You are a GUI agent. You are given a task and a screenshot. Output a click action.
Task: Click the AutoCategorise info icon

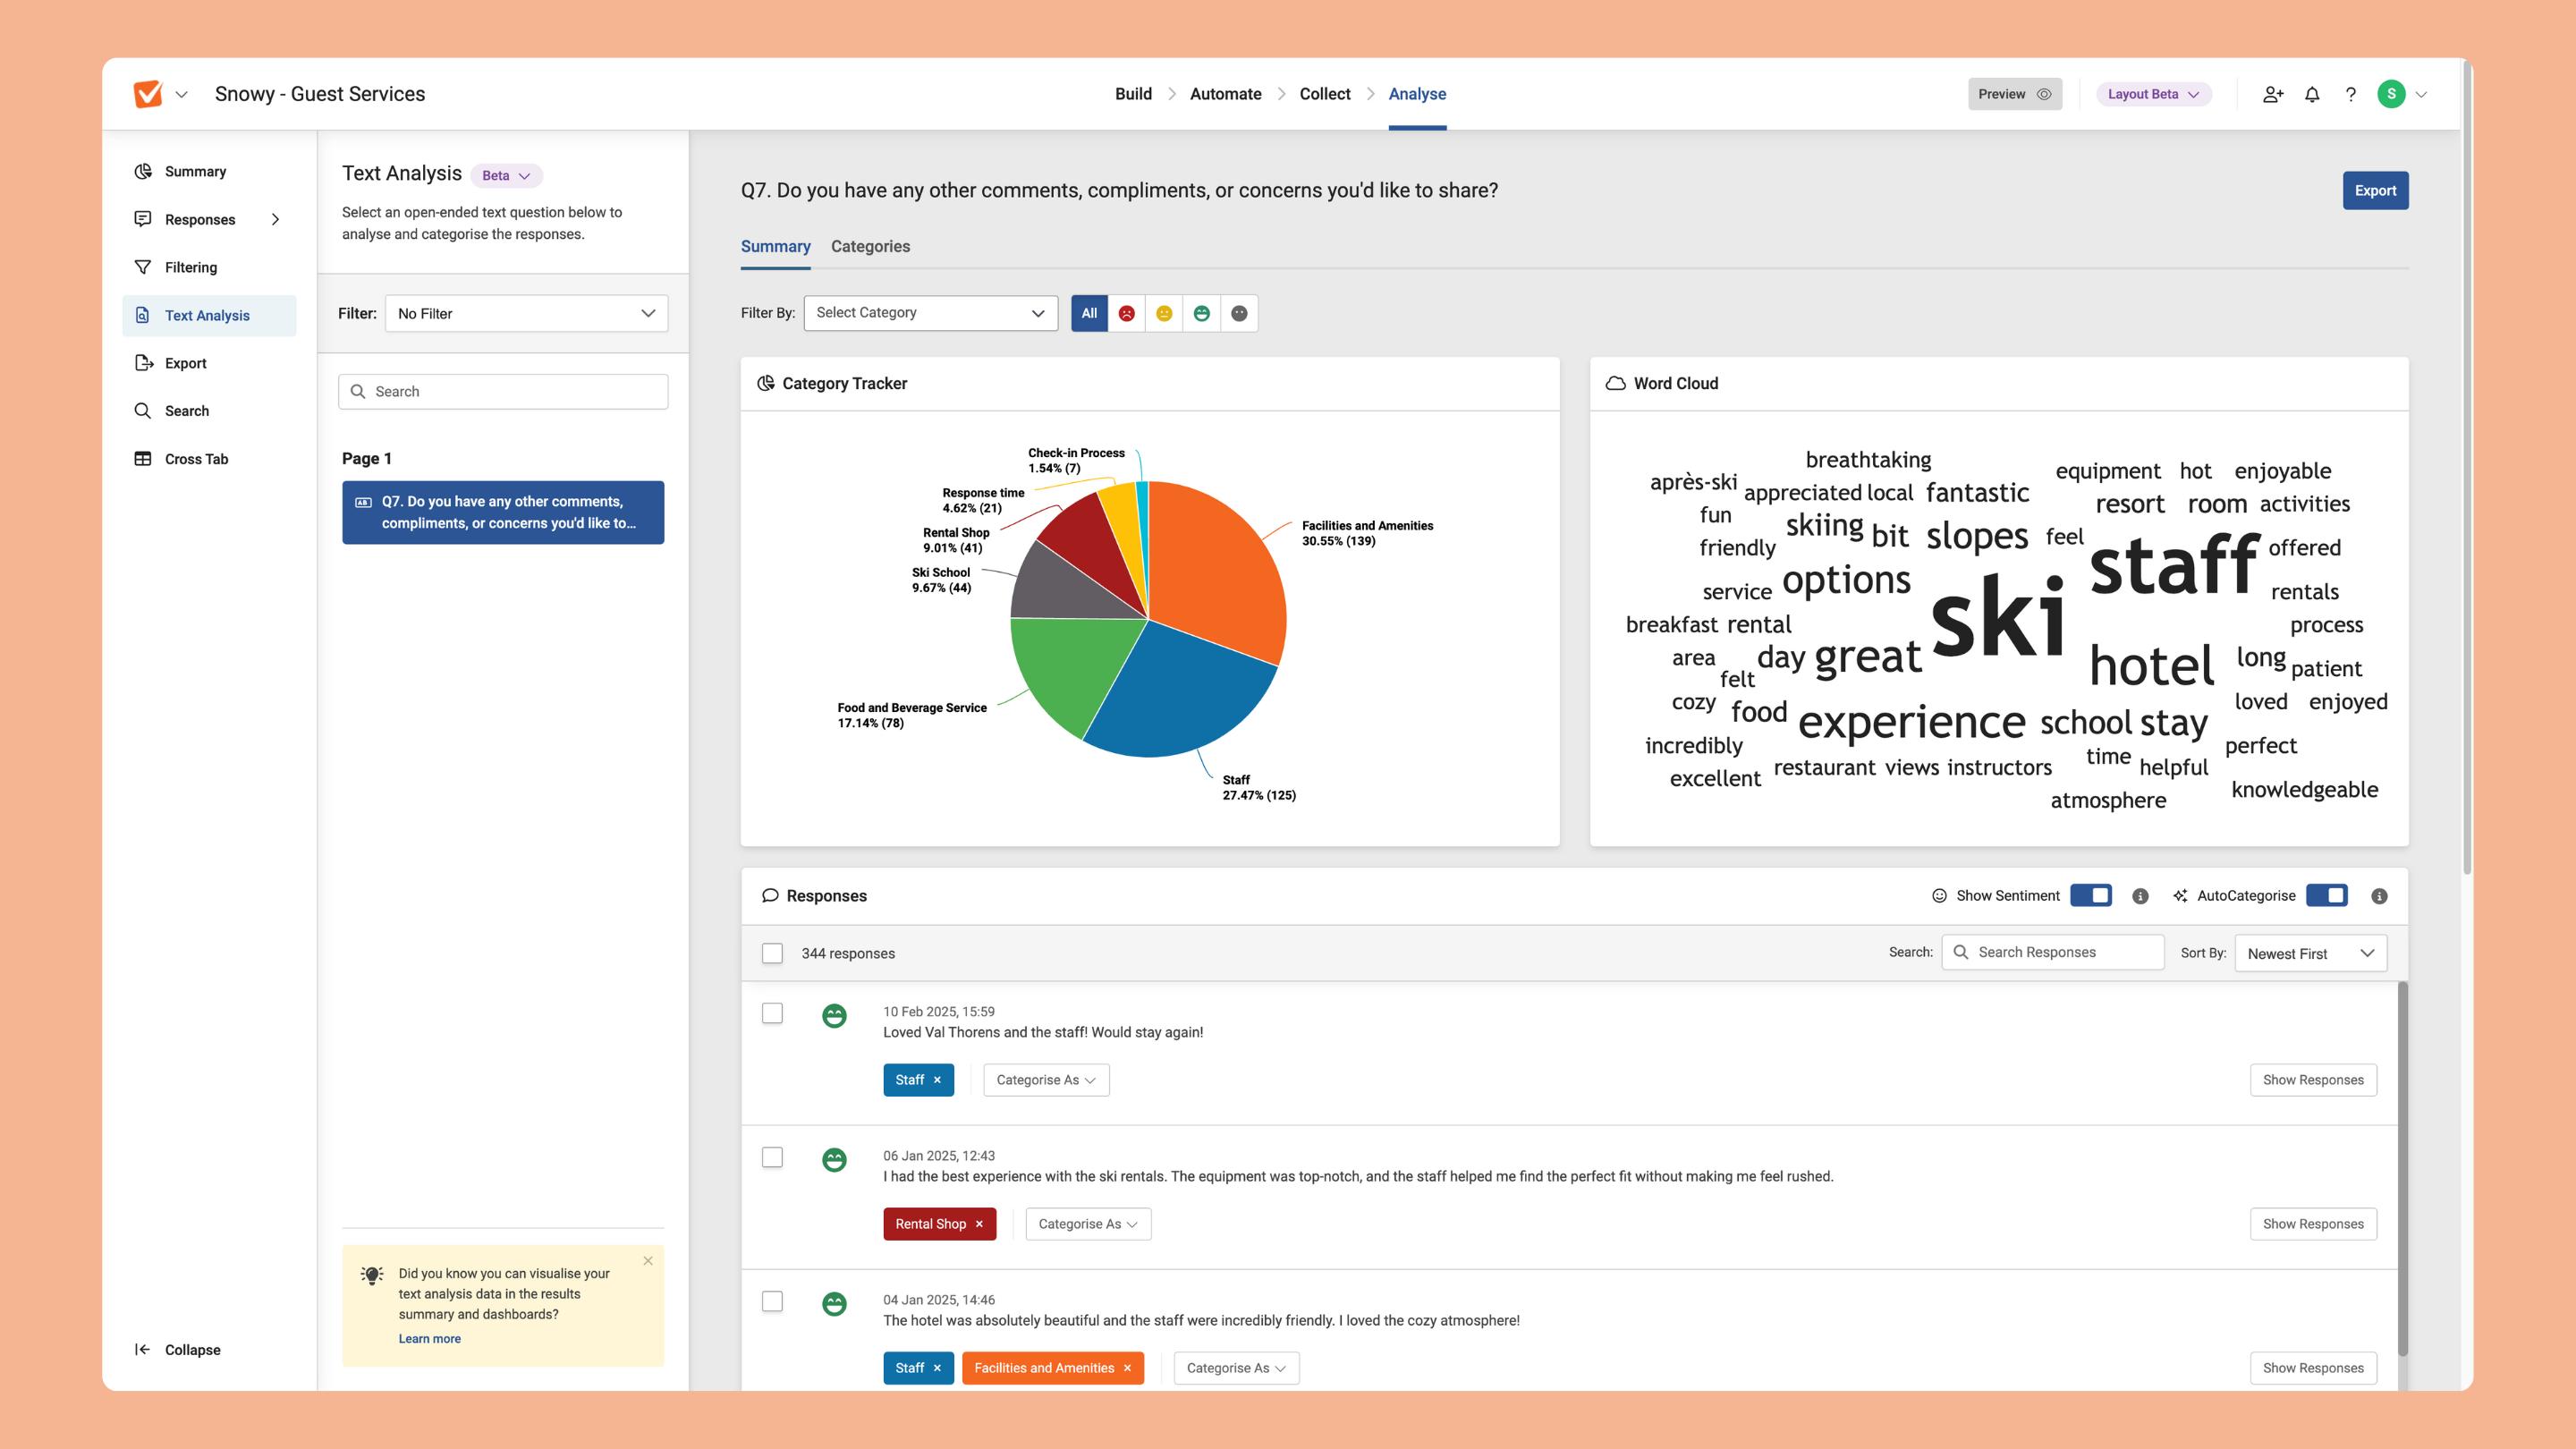[2379, 896]
